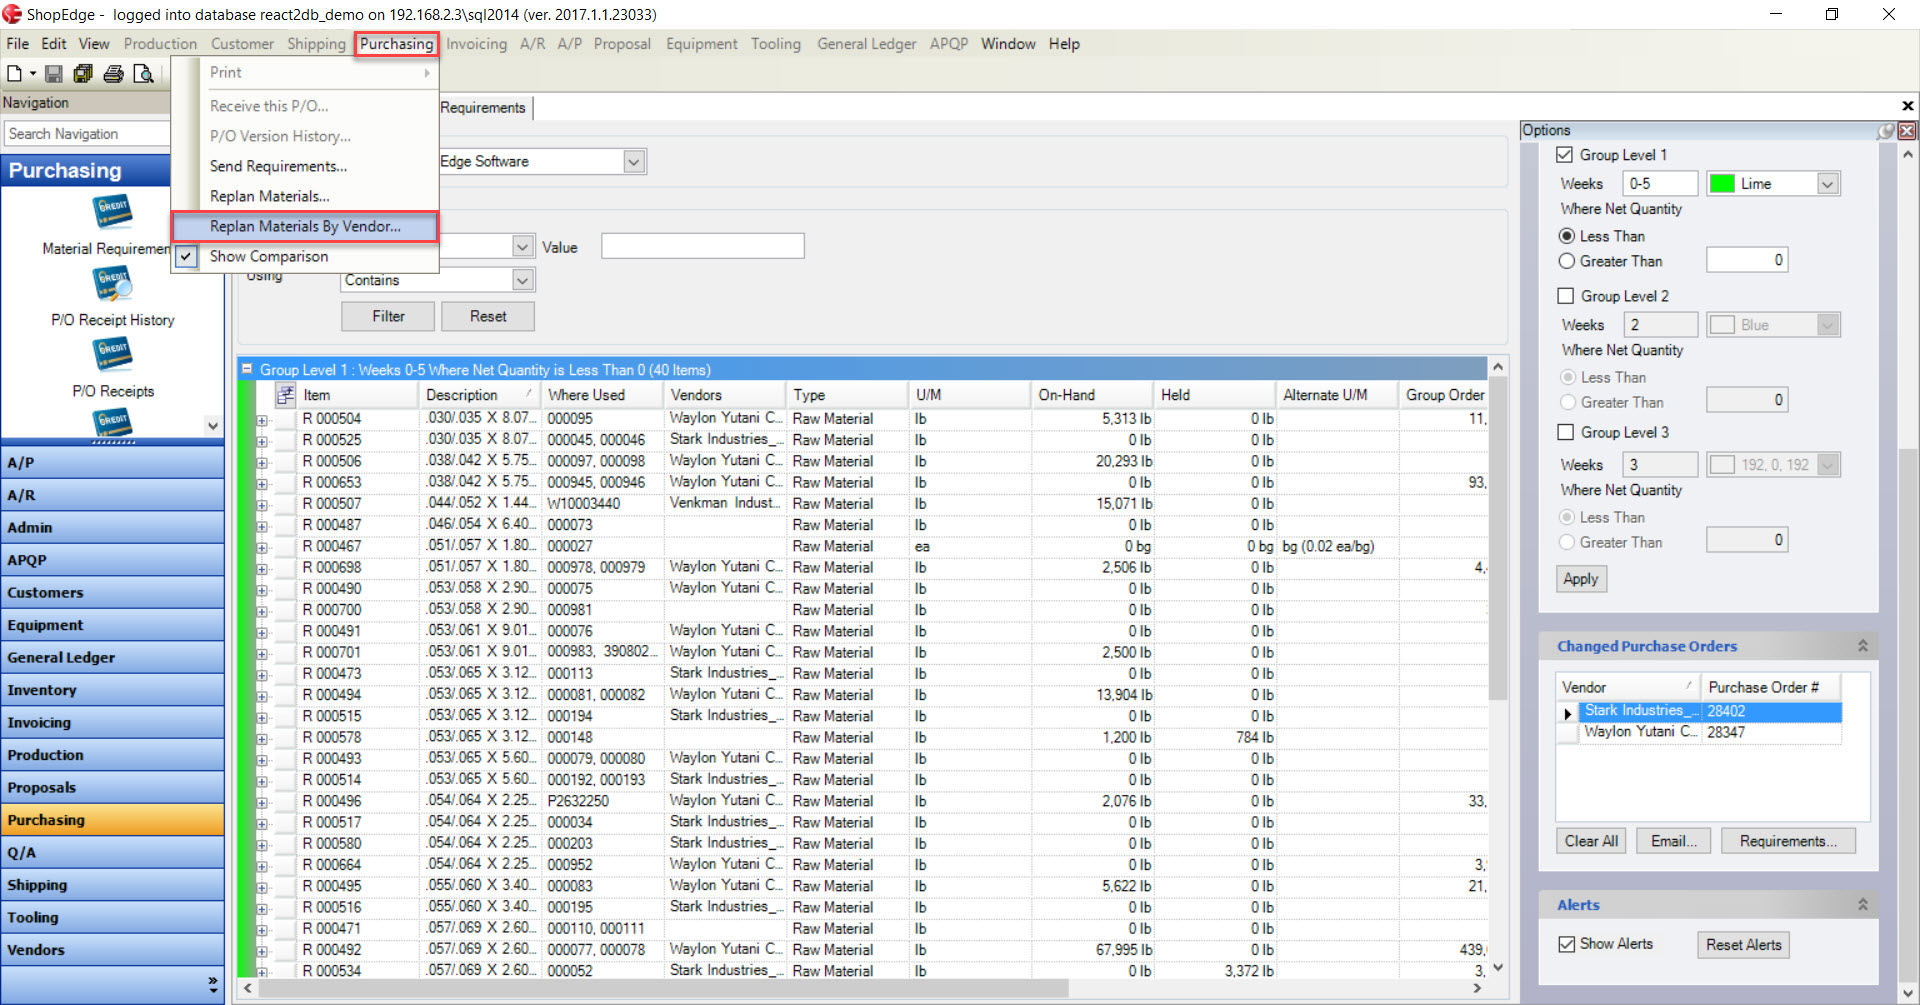The width and height of the screenshot is (1920, 1005).
Task: Open P/O Receipt History navigation icon
Action: pos(113,284)
